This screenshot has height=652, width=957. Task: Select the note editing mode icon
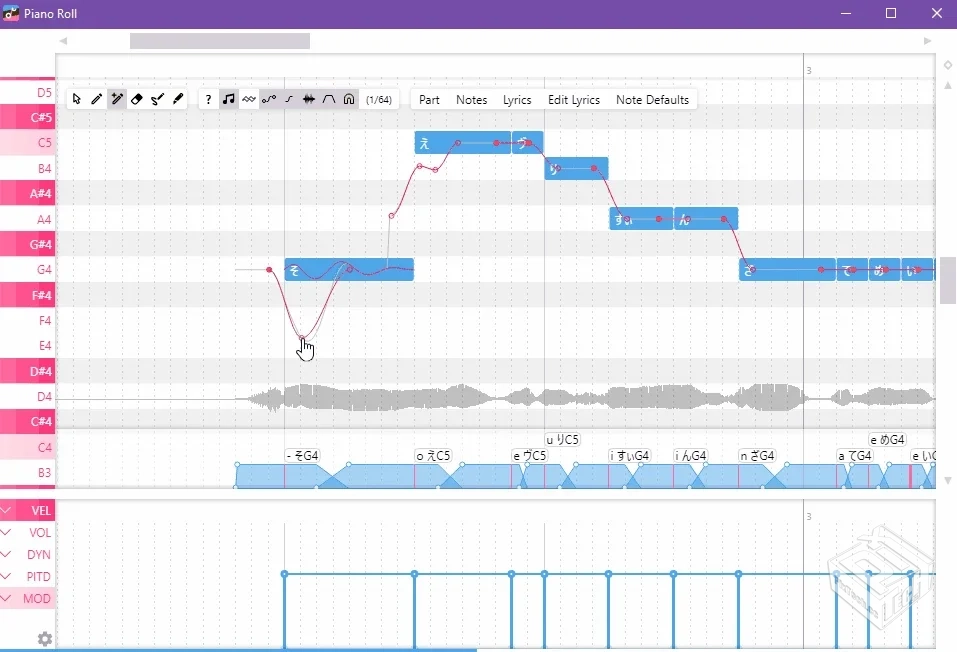pos(228,99)
